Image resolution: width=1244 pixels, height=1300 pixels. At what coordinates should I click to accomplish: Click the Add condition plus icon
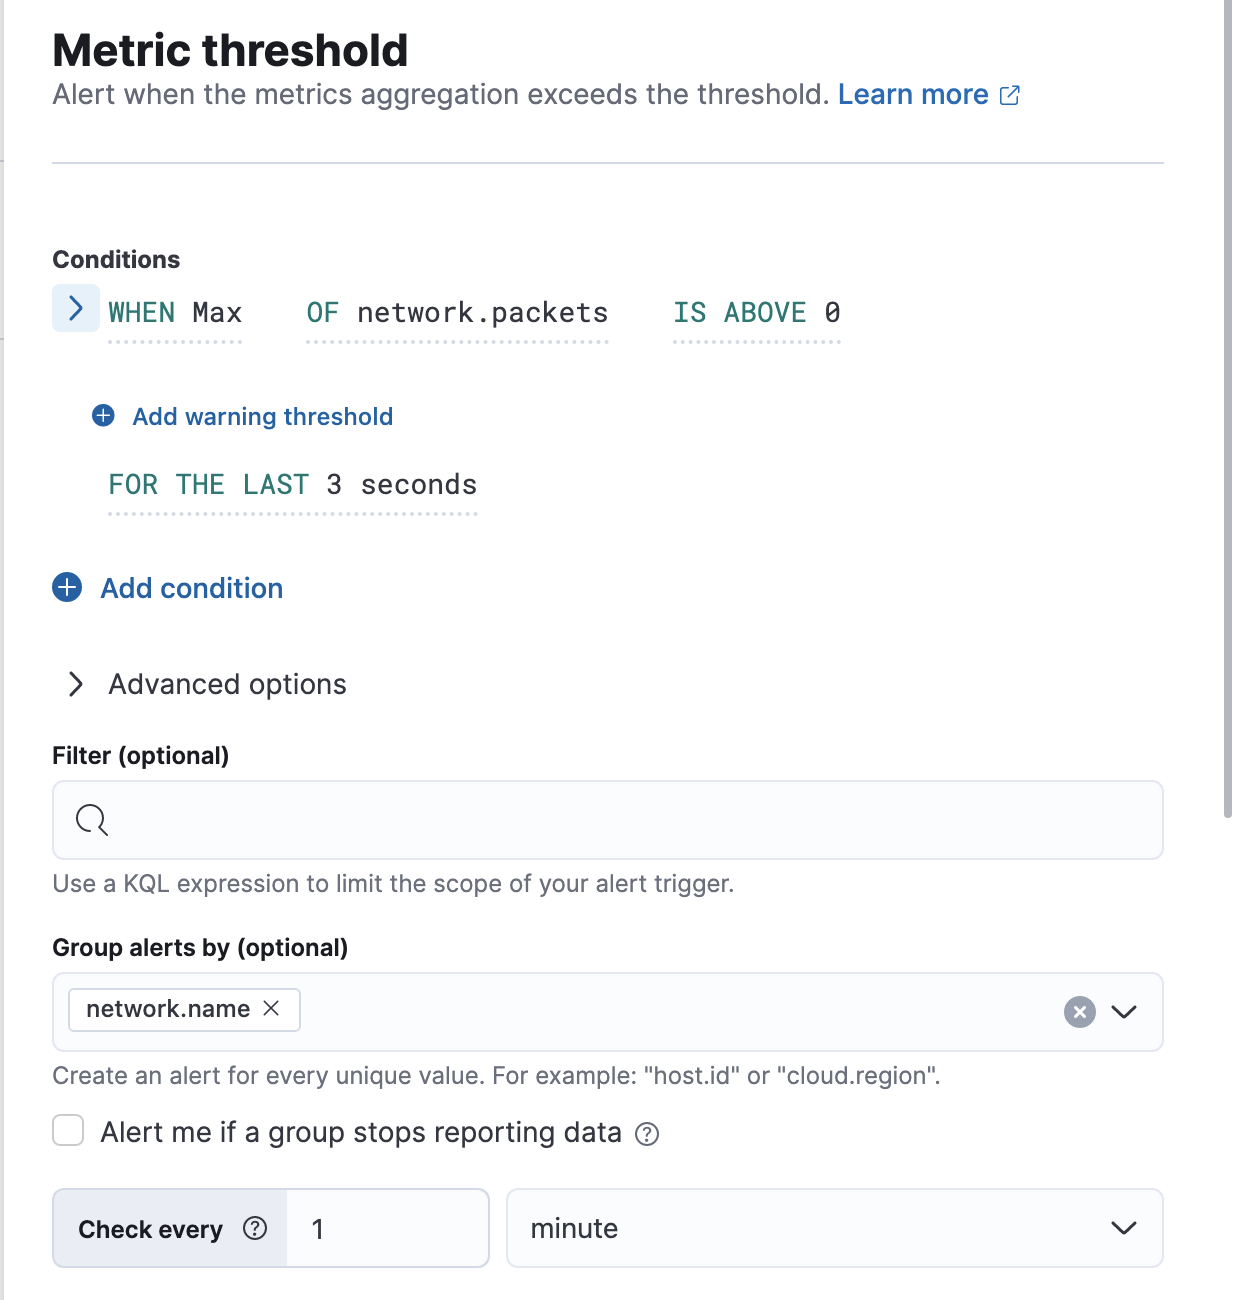coord(67,587)
